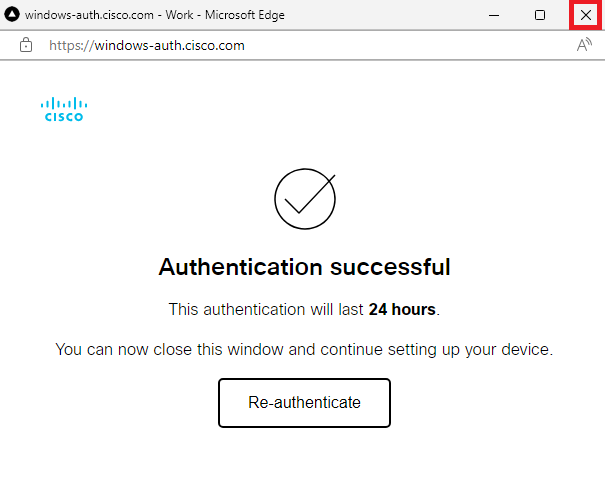605x491 pixels.
Task: Click the "Authentication successful" heading
Action: pos(304,268)
